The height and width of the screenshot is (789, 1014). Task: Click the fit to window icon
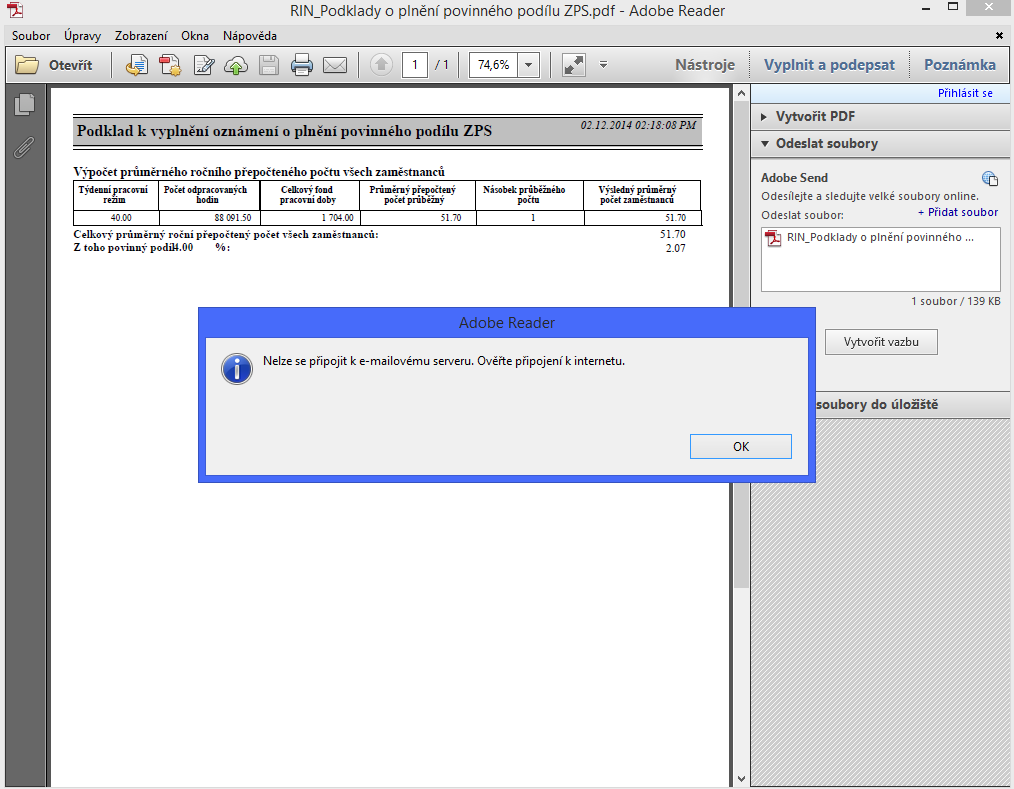tap(574, 65)
